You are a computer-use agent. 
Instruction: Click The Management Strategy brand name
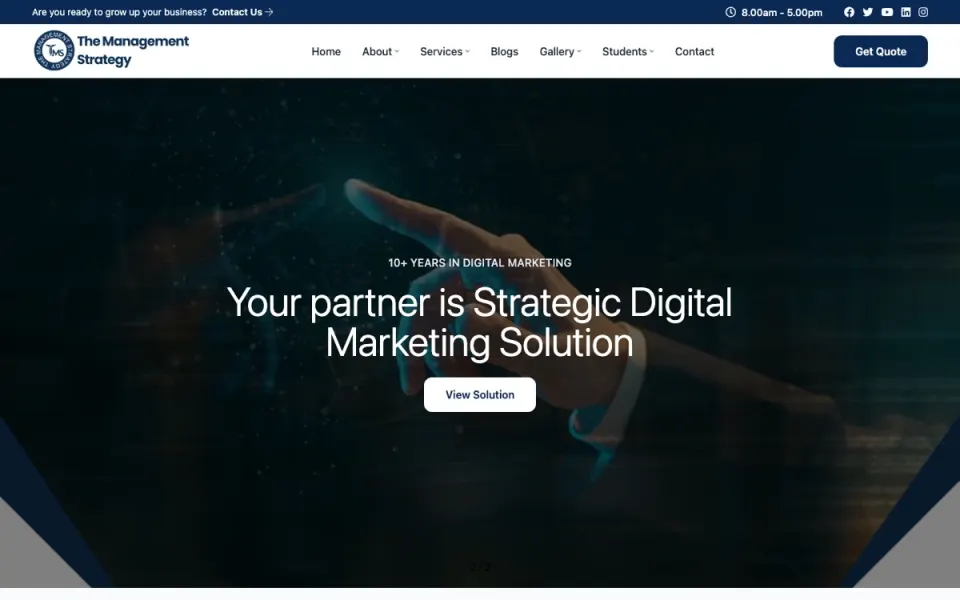133,51
